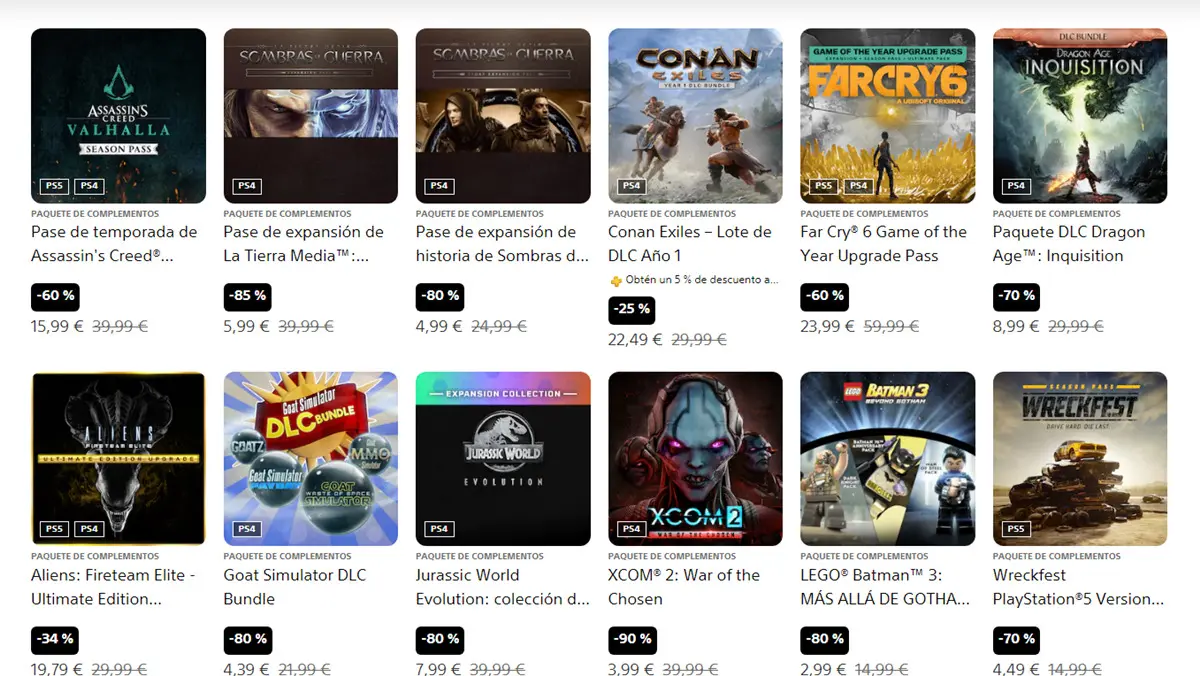Click the PS Plus icon under Conan Exiles

coord(615,281)
